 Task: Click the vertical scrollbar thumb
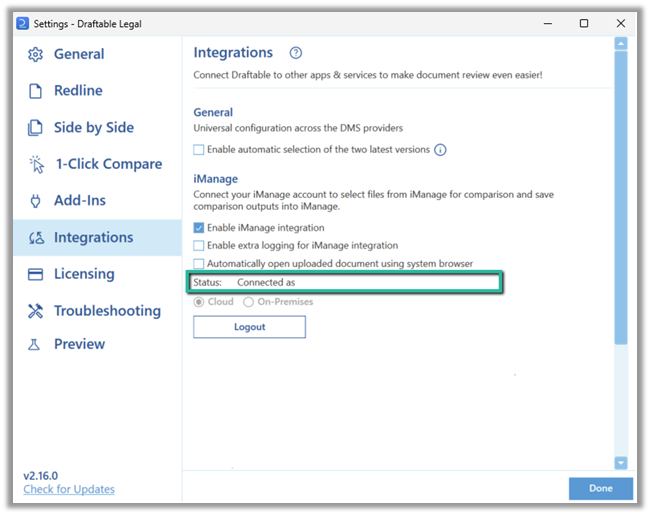pyautogui.click(x=621, y=197)
